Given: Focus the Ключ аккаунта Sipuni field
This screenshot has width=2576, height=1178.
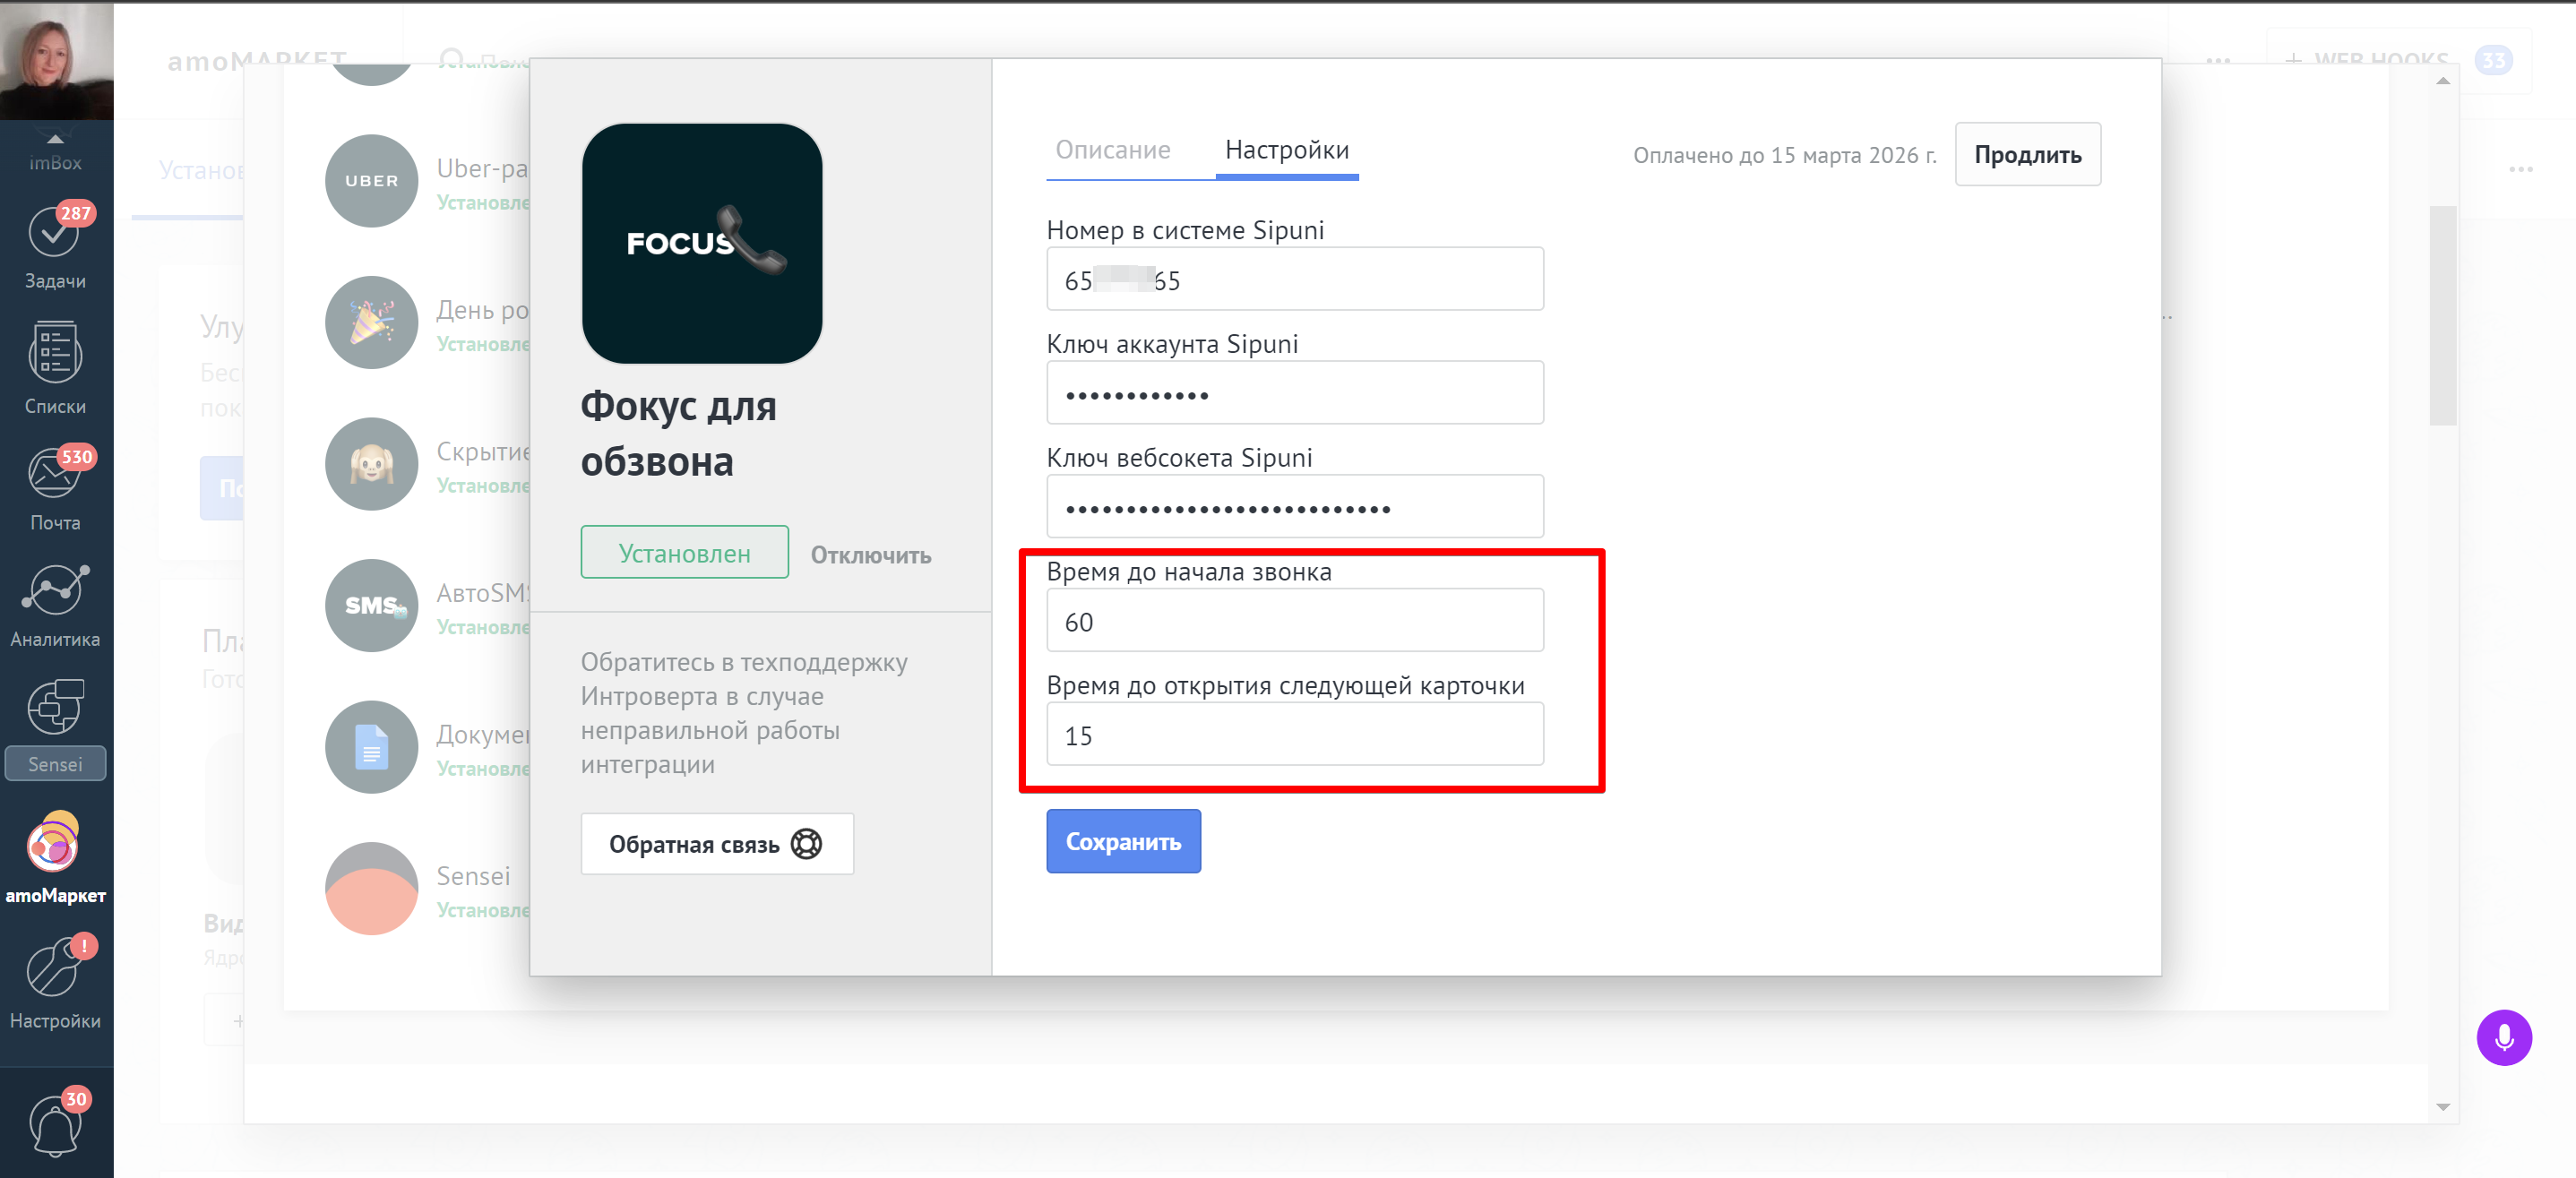Looking at the screenshot, I should pos(1294,393).
